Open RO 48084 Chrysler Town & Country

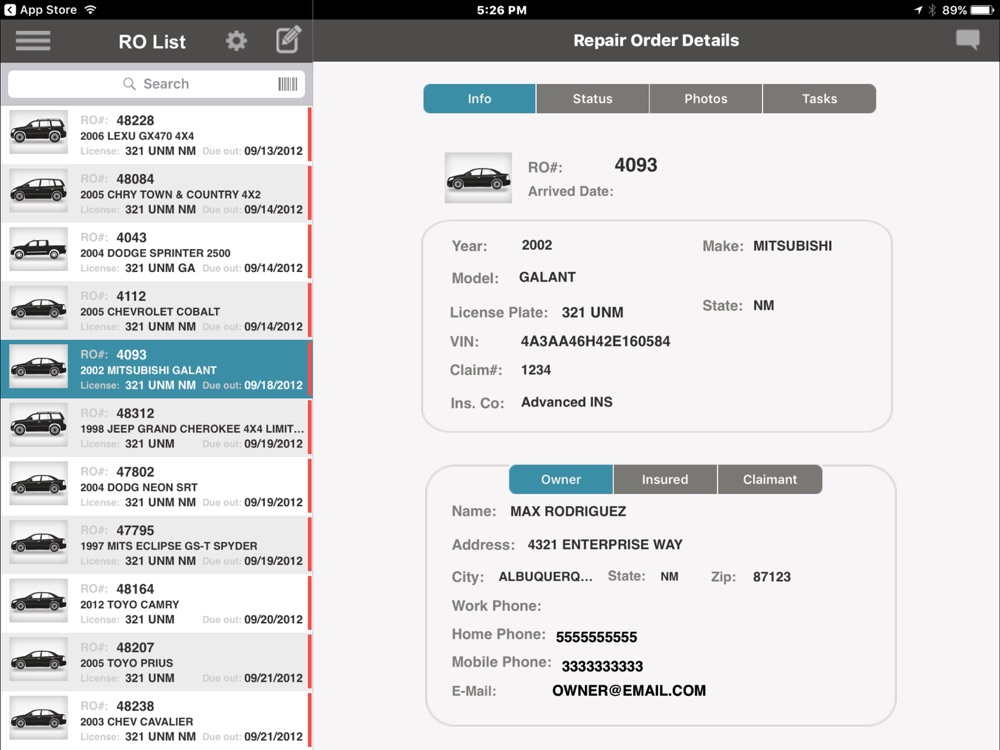click(x=156, y=194)
